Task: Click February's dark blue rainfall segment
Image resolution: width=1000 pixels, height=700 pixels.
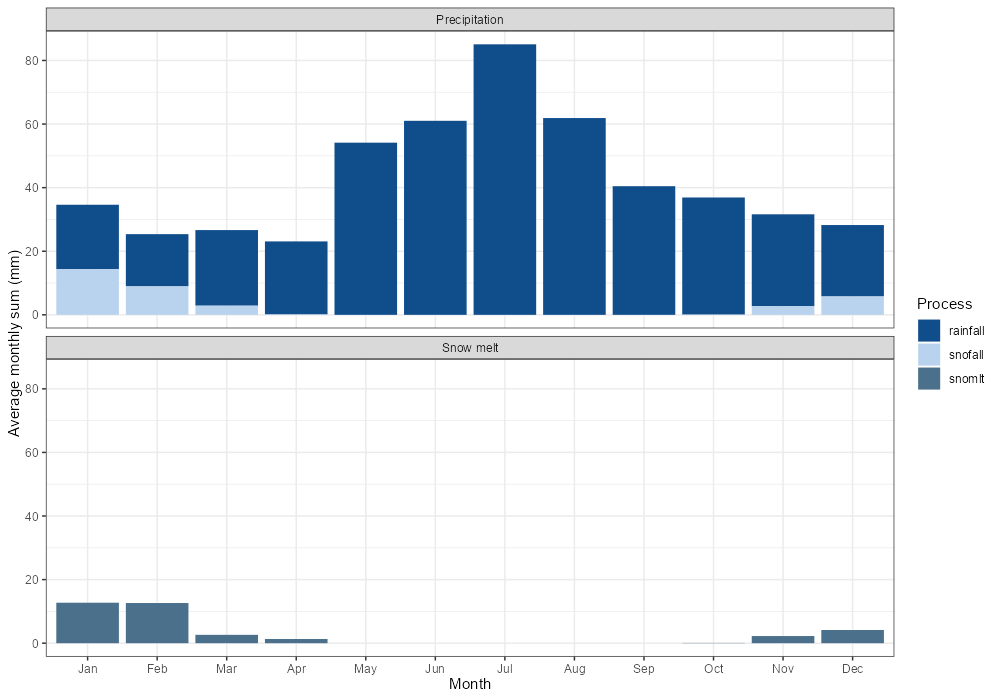Action: point(157,260)
